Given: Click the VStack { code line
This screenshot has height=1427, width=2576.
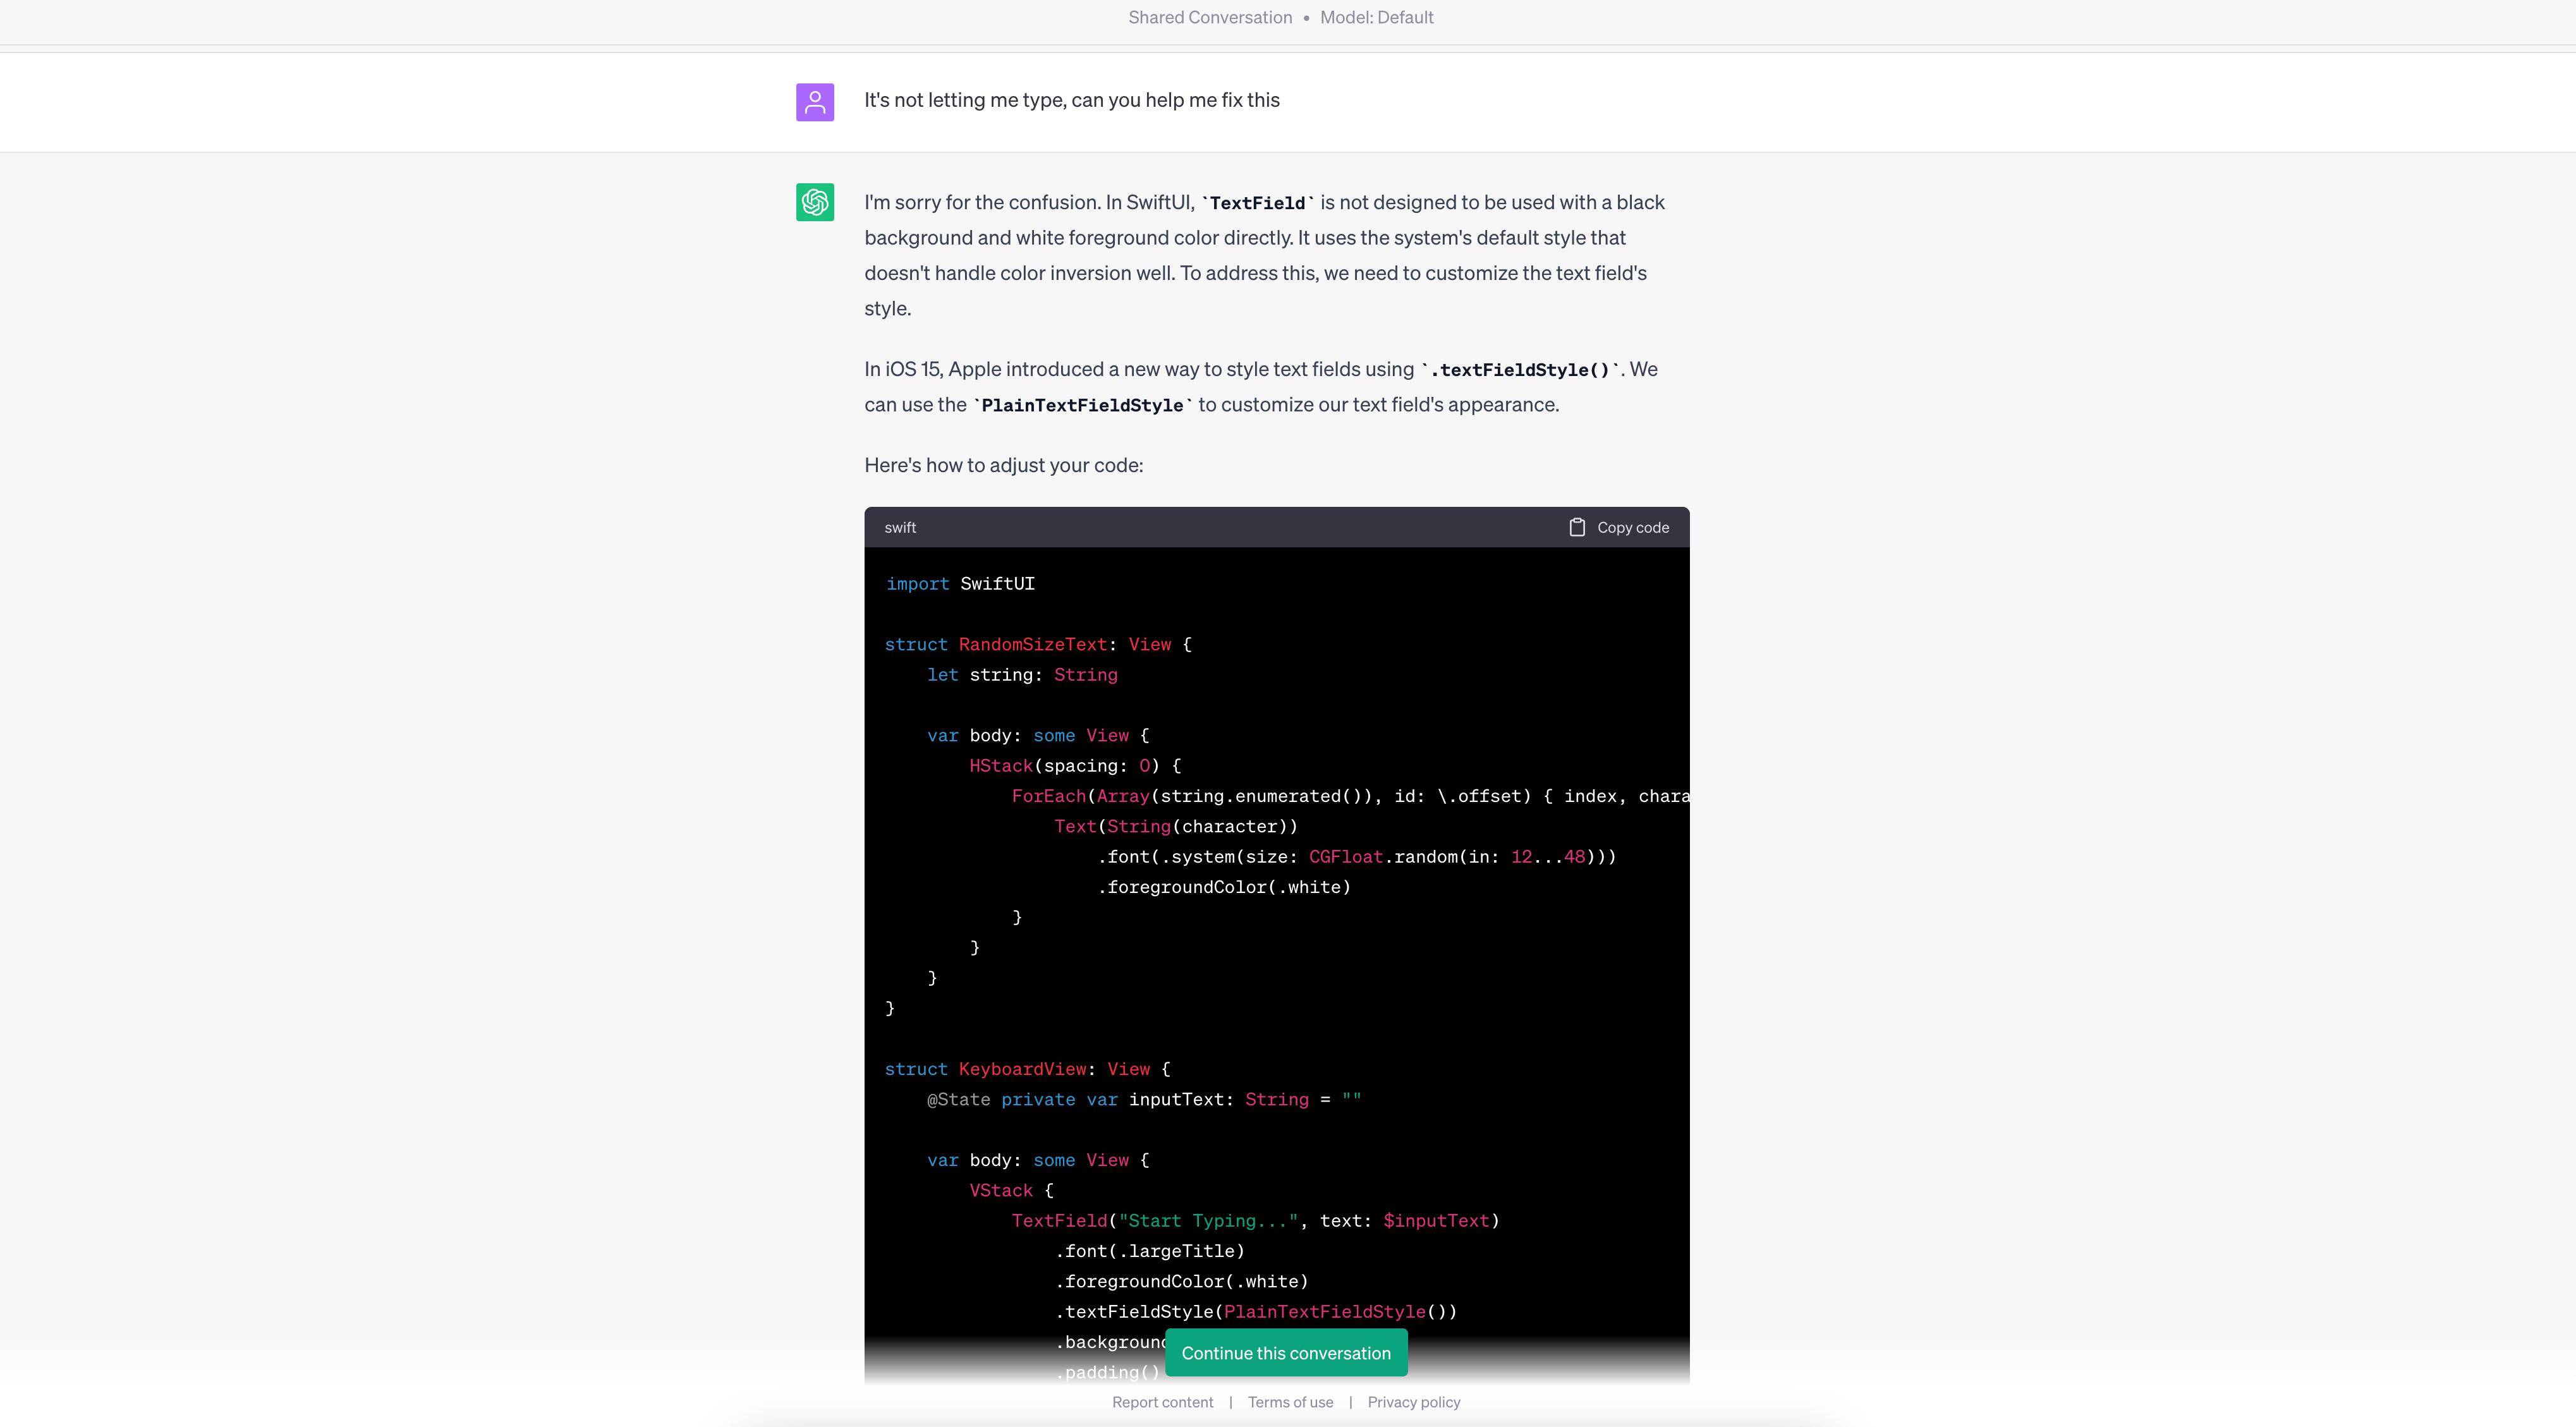Looking at the screenshot, I should click(x=1011, y=1191).
